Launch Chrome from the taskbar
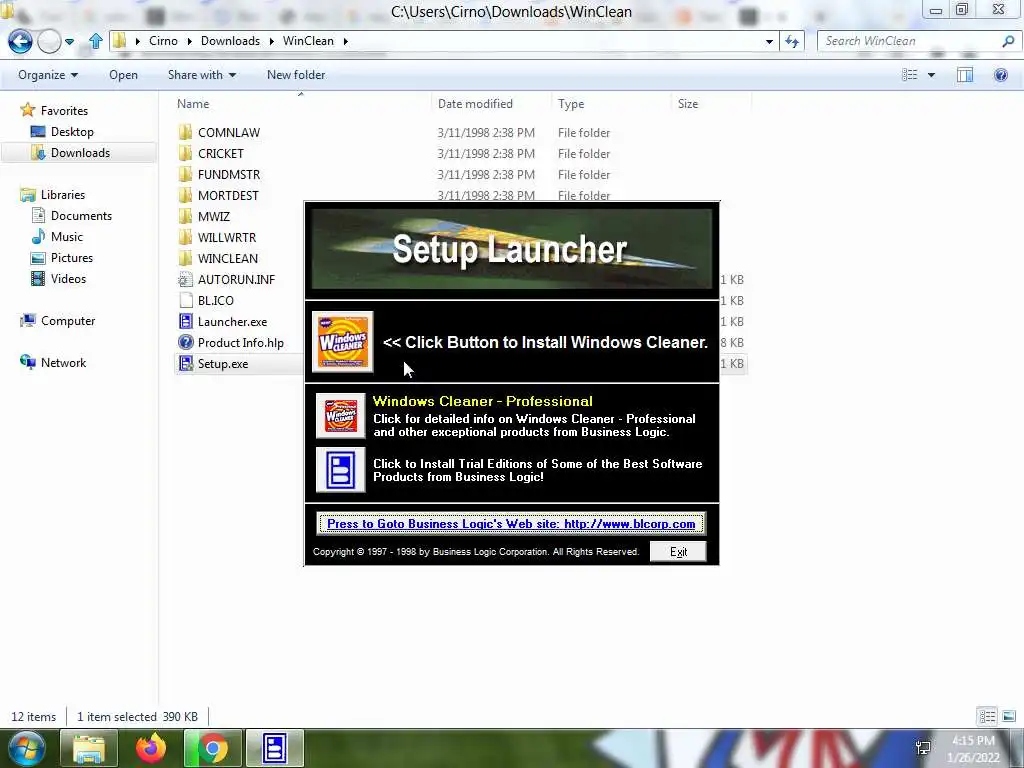The height and width of the screenshot is (768, 1024). click(x=213, y=748)
